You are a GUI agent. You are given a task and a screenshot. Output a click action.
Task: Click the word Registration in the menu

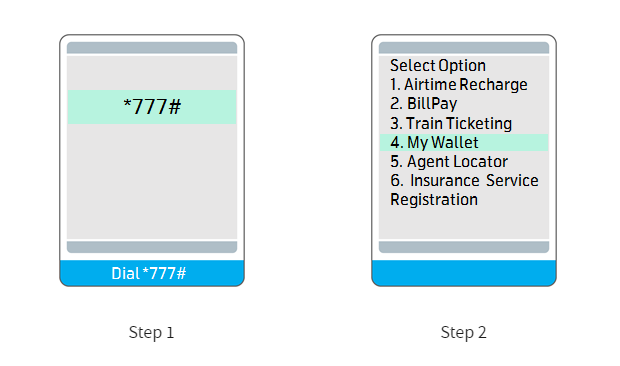(x=434, y=200)
